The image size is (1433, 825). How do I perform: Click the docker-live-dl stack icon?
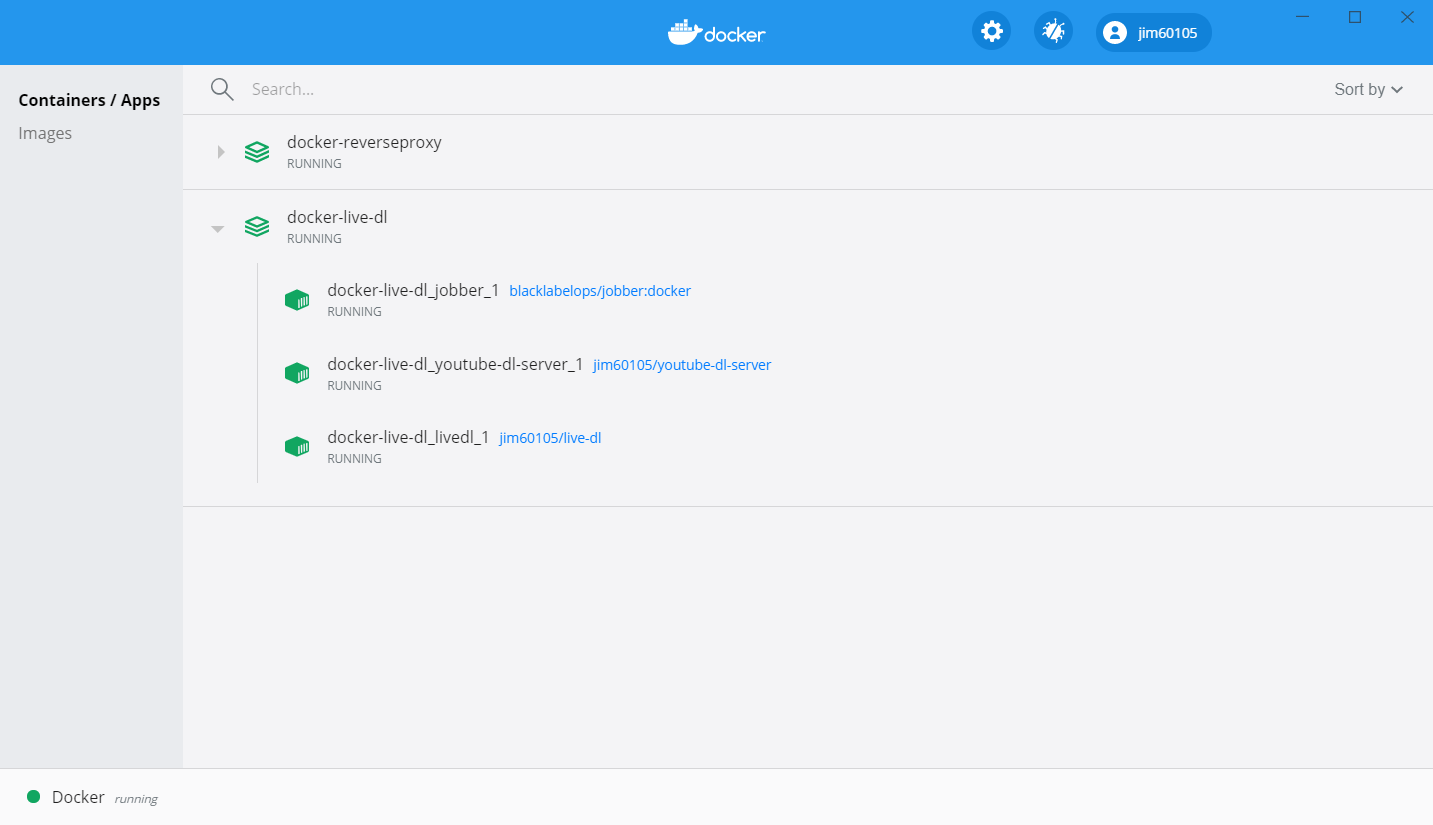pos(257,227)
